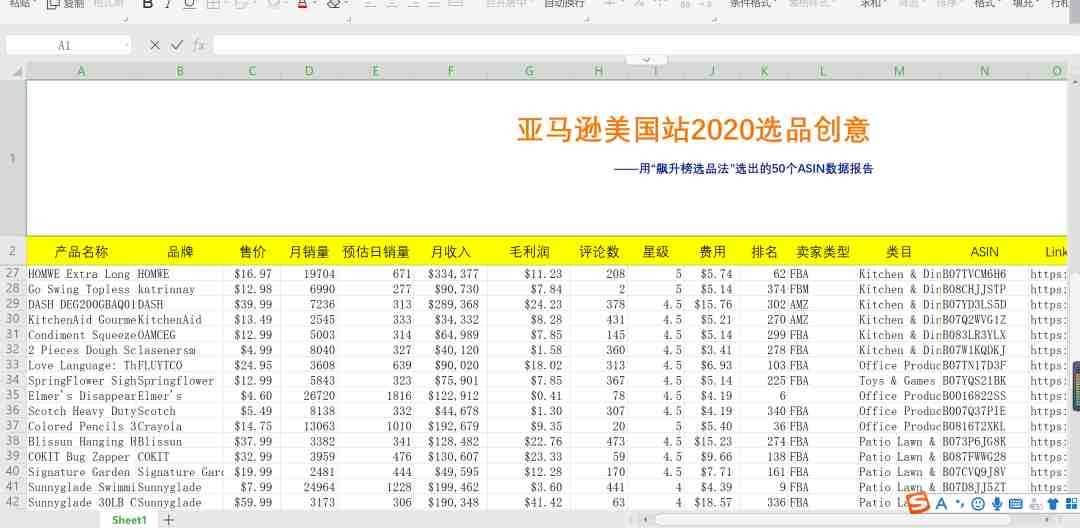The height and width of the screenshot is (528, 1080).
Task: Open the Sogou toolbox grid icon
Action: click(x=1071, y=504)
